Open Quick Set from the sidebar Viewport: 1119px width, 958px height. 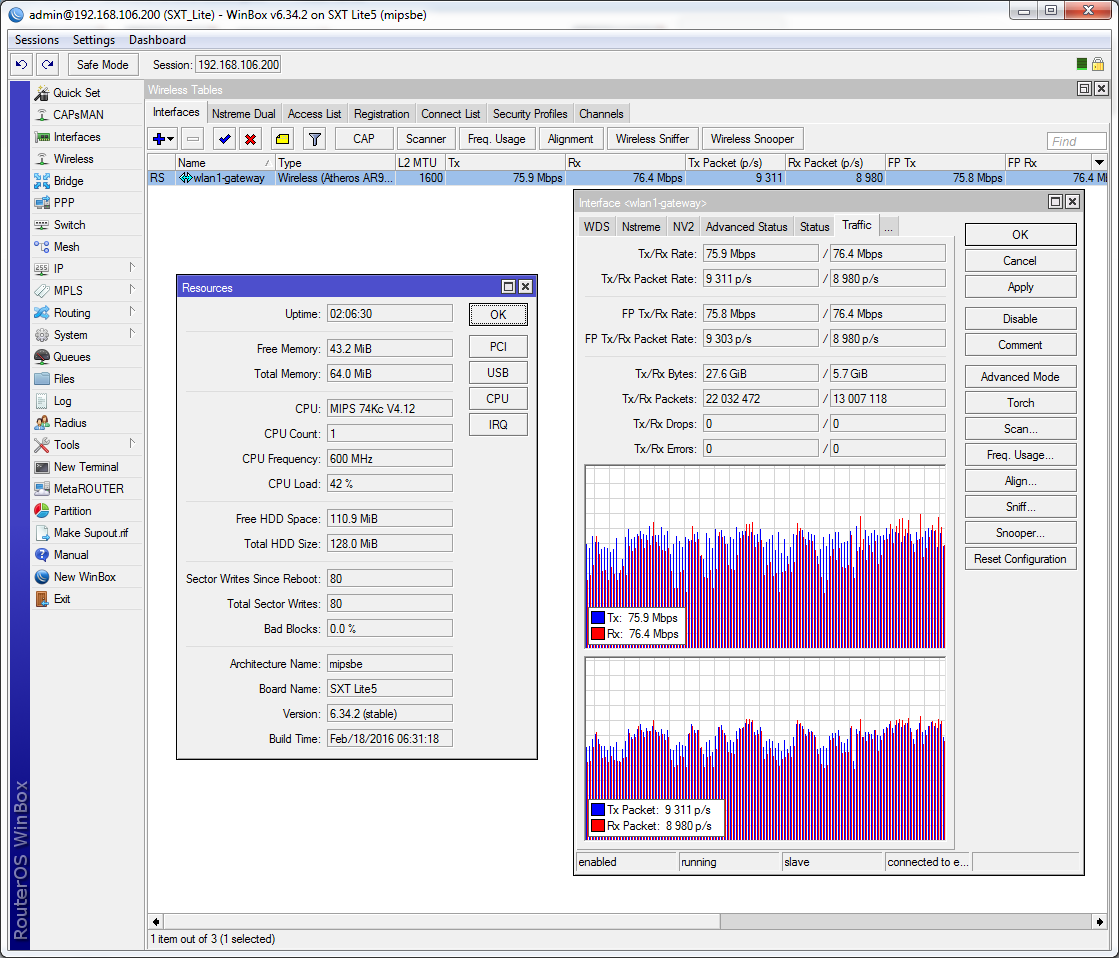[x=76, y=93]
